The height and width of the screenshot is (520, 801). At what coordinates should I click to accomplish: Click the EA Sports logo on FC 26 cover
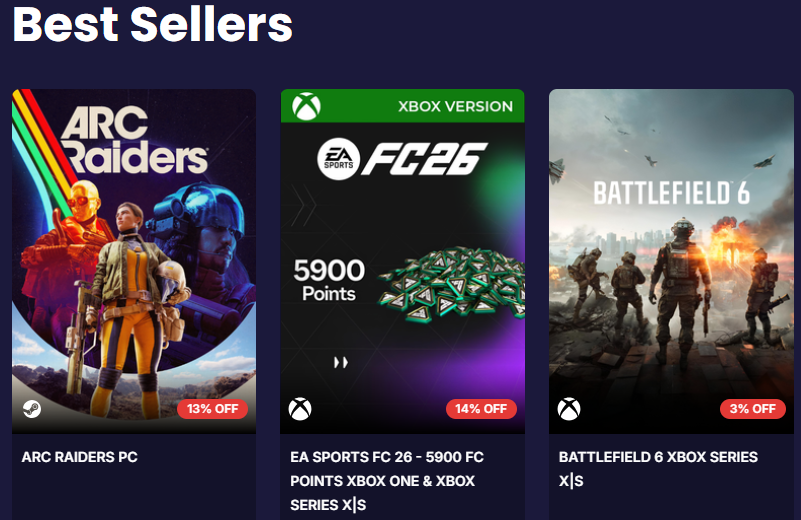pos(337,159)
